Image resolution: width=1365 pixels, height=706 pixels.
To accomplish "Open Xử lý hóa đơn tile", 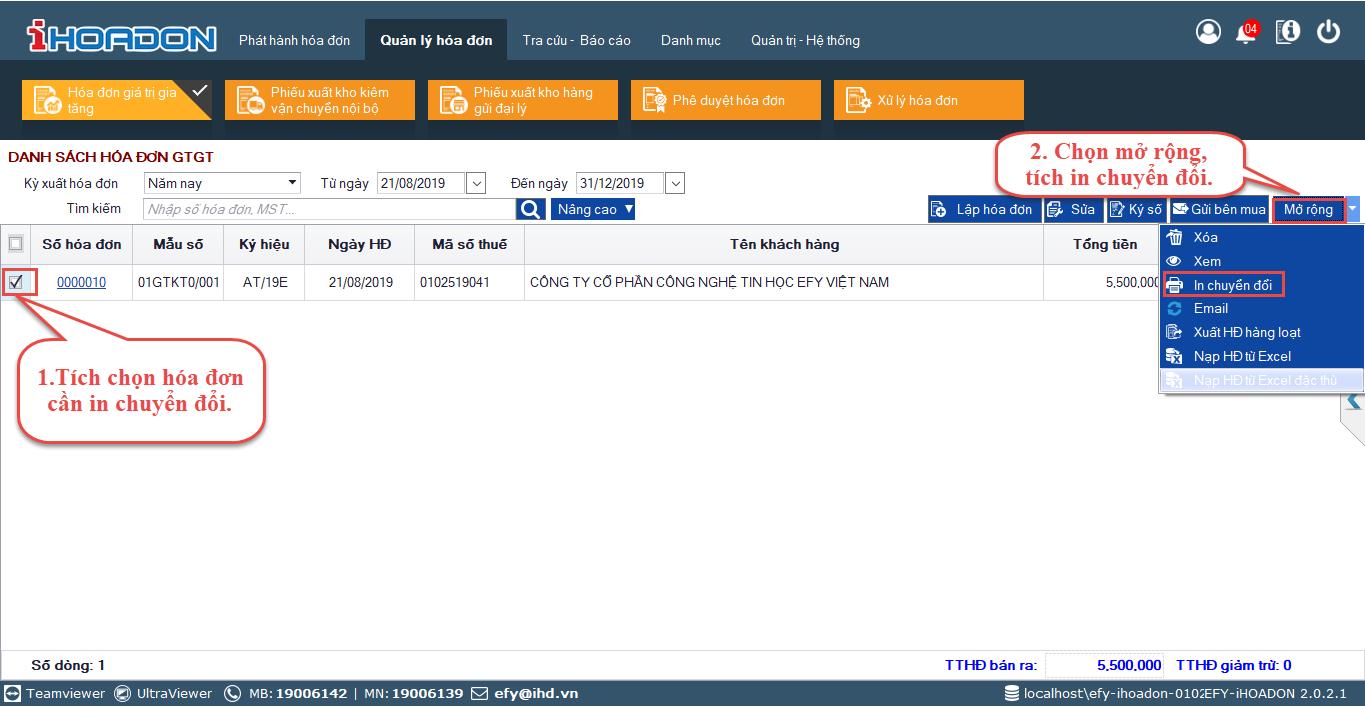I will click(x=928, y=100).
